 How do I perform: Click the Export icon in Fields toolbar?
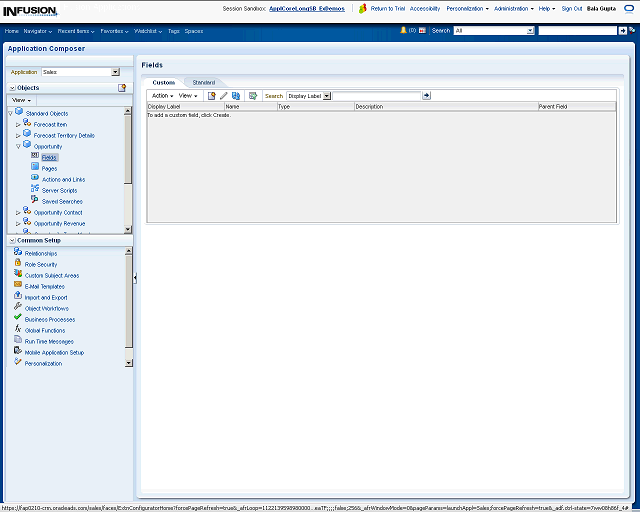pyautogui.click(x=253, y=96)
